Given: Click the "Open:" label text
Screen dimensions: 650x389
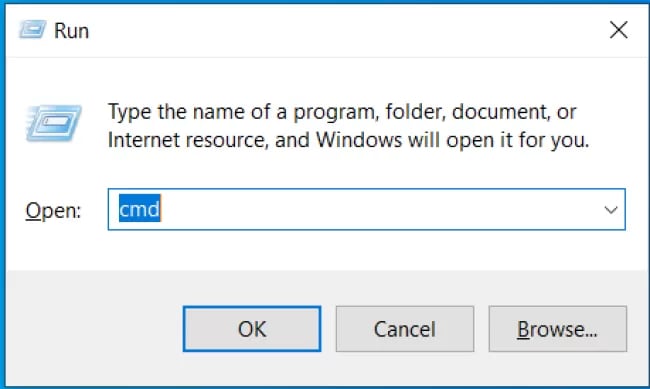Looking at the screenshot, I should click(53, 211).
